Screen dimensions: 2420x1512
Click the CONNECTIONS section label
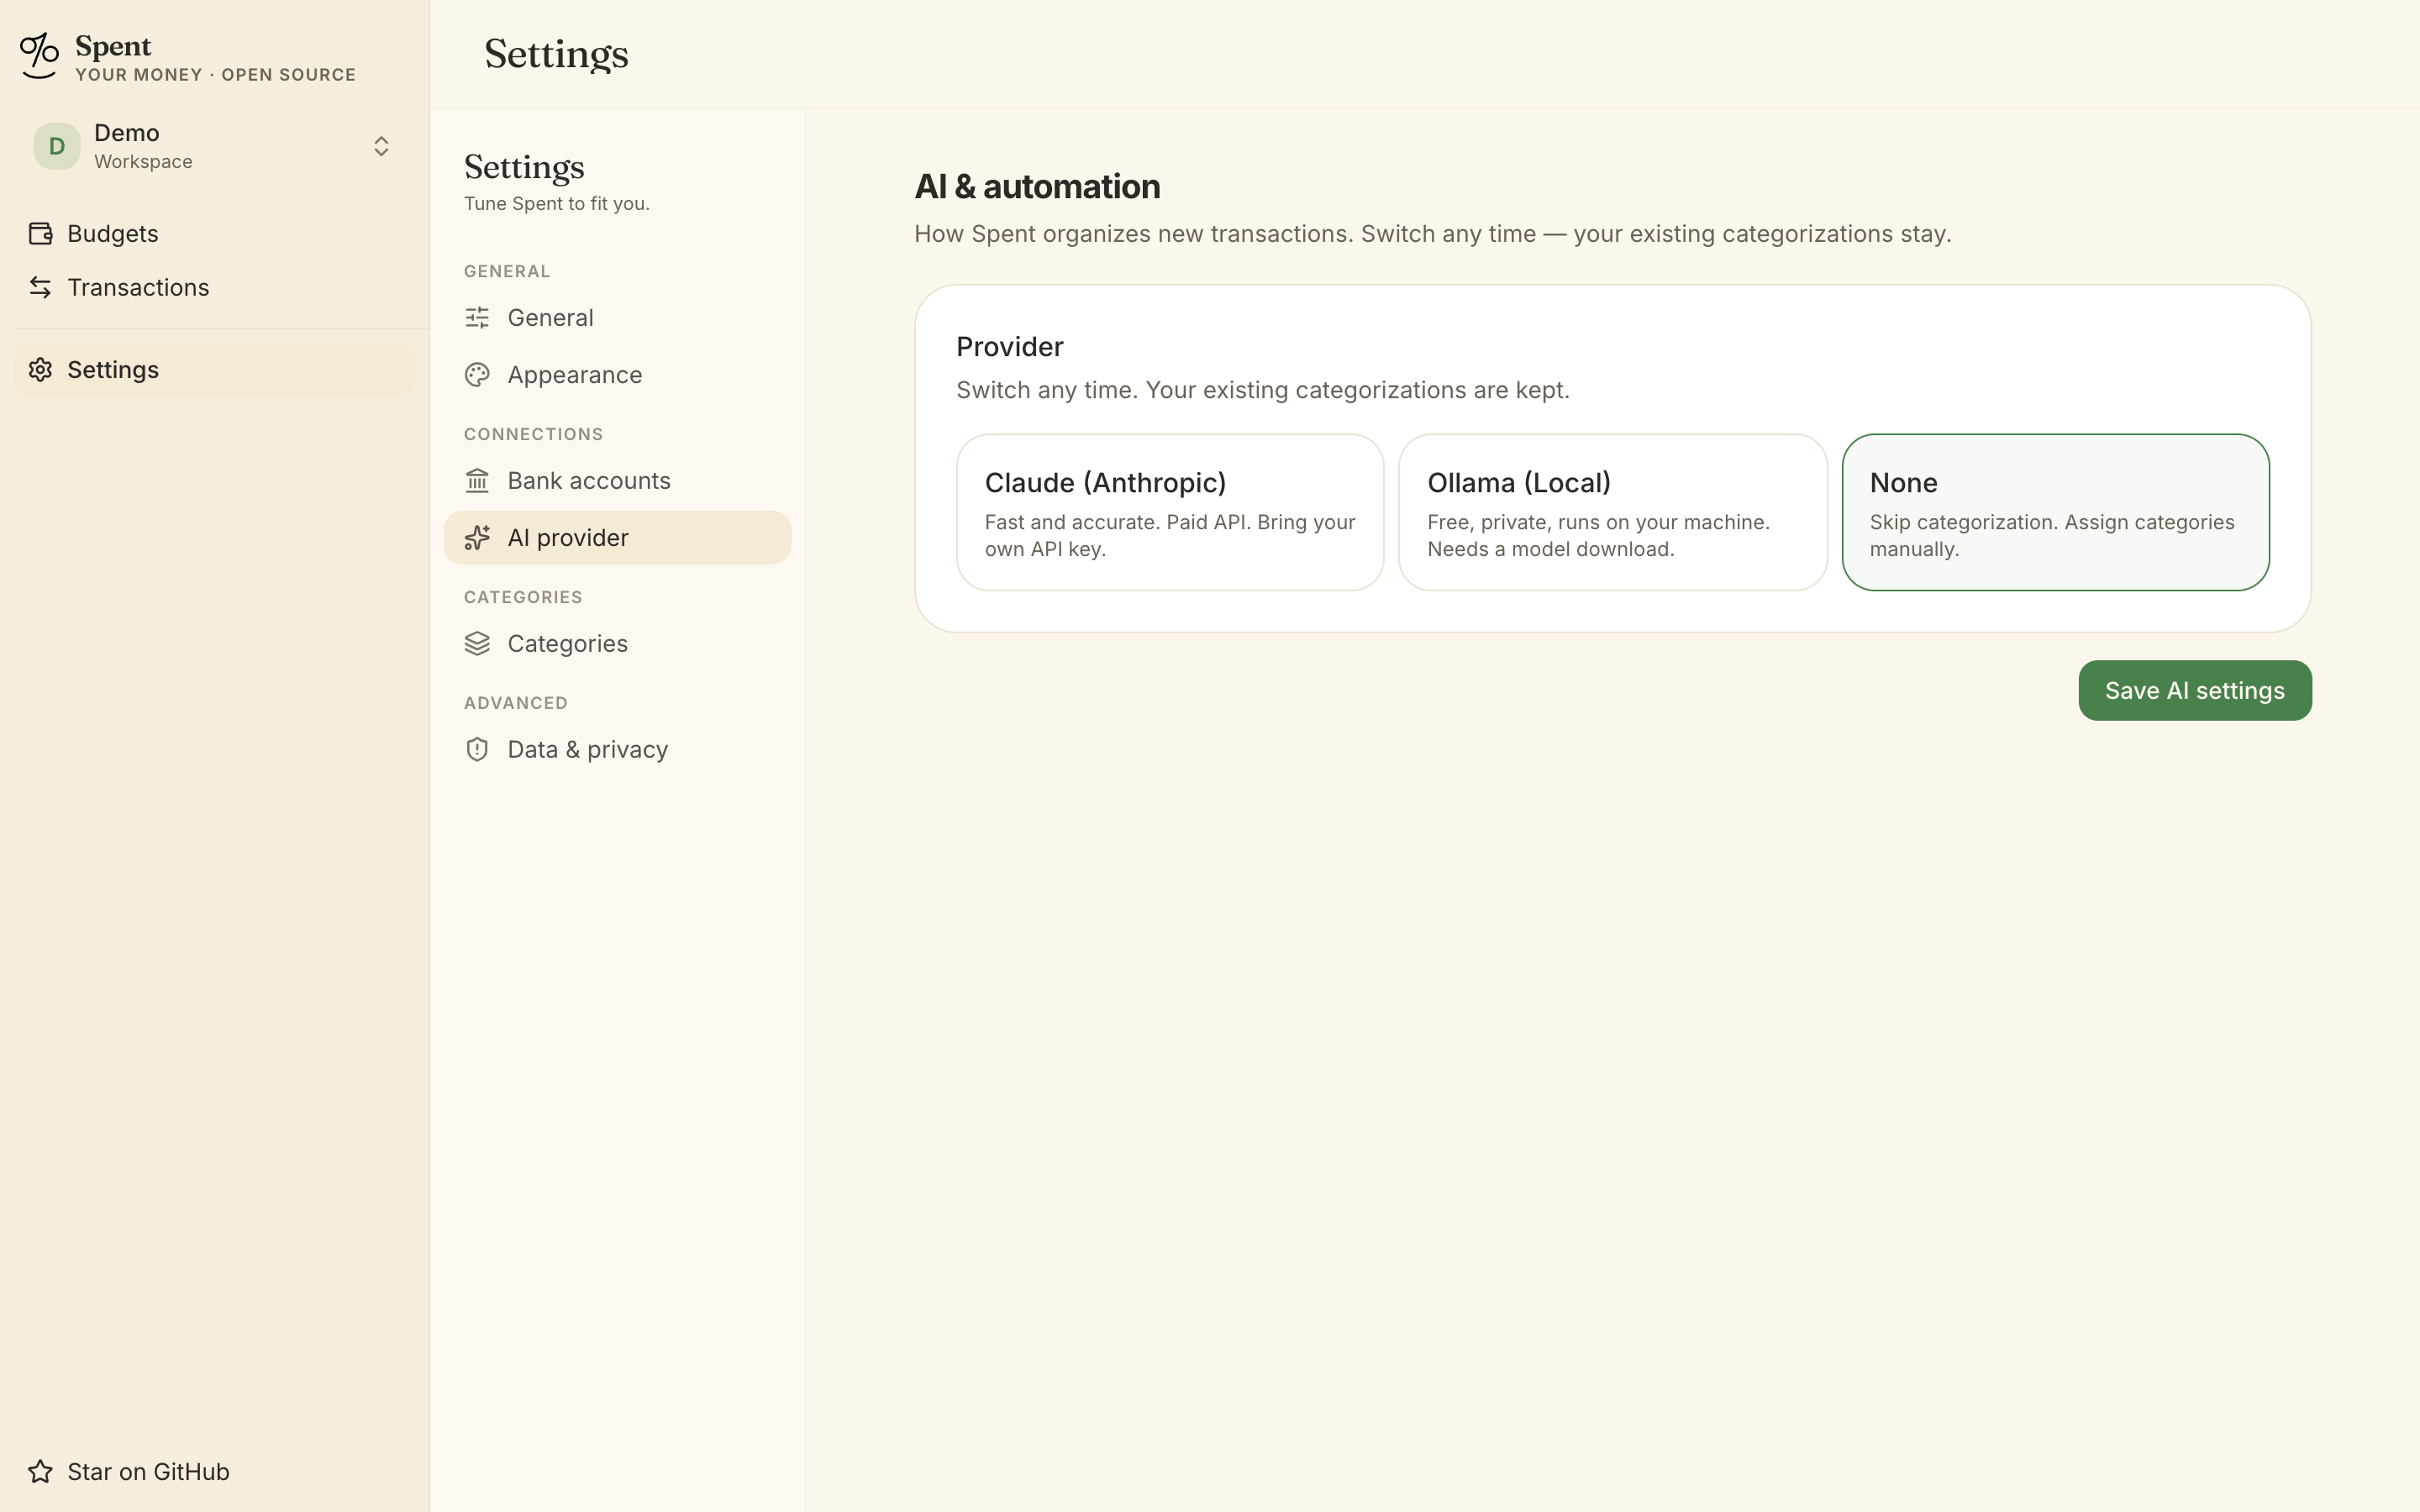tap(533, 434)
